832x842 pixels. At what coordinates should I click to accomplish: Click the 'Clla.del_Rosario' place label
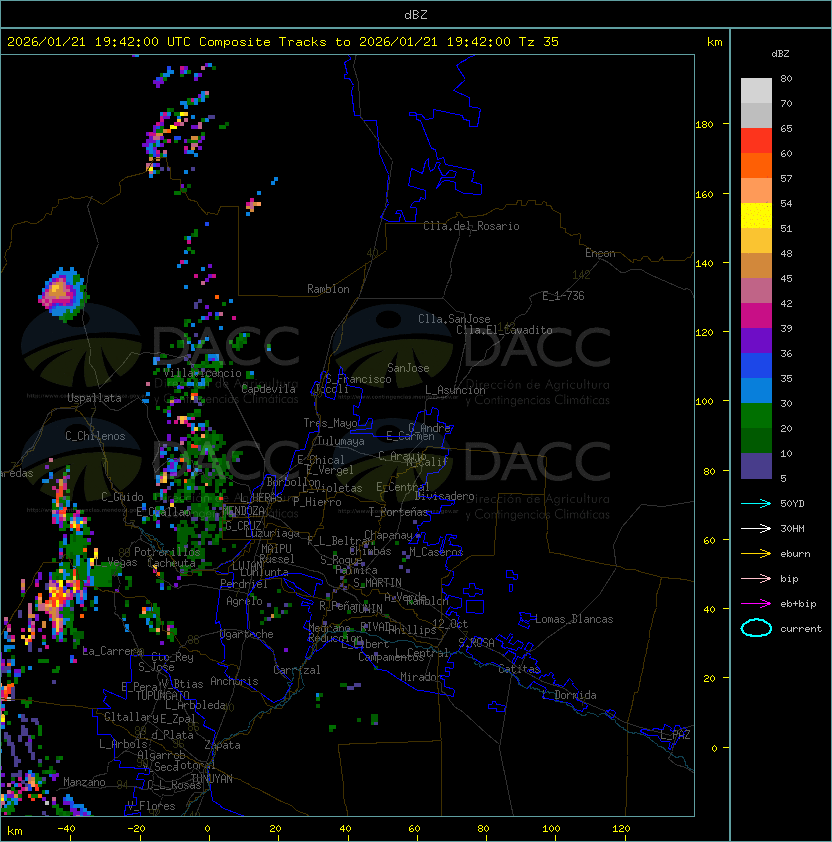point(471,226)
